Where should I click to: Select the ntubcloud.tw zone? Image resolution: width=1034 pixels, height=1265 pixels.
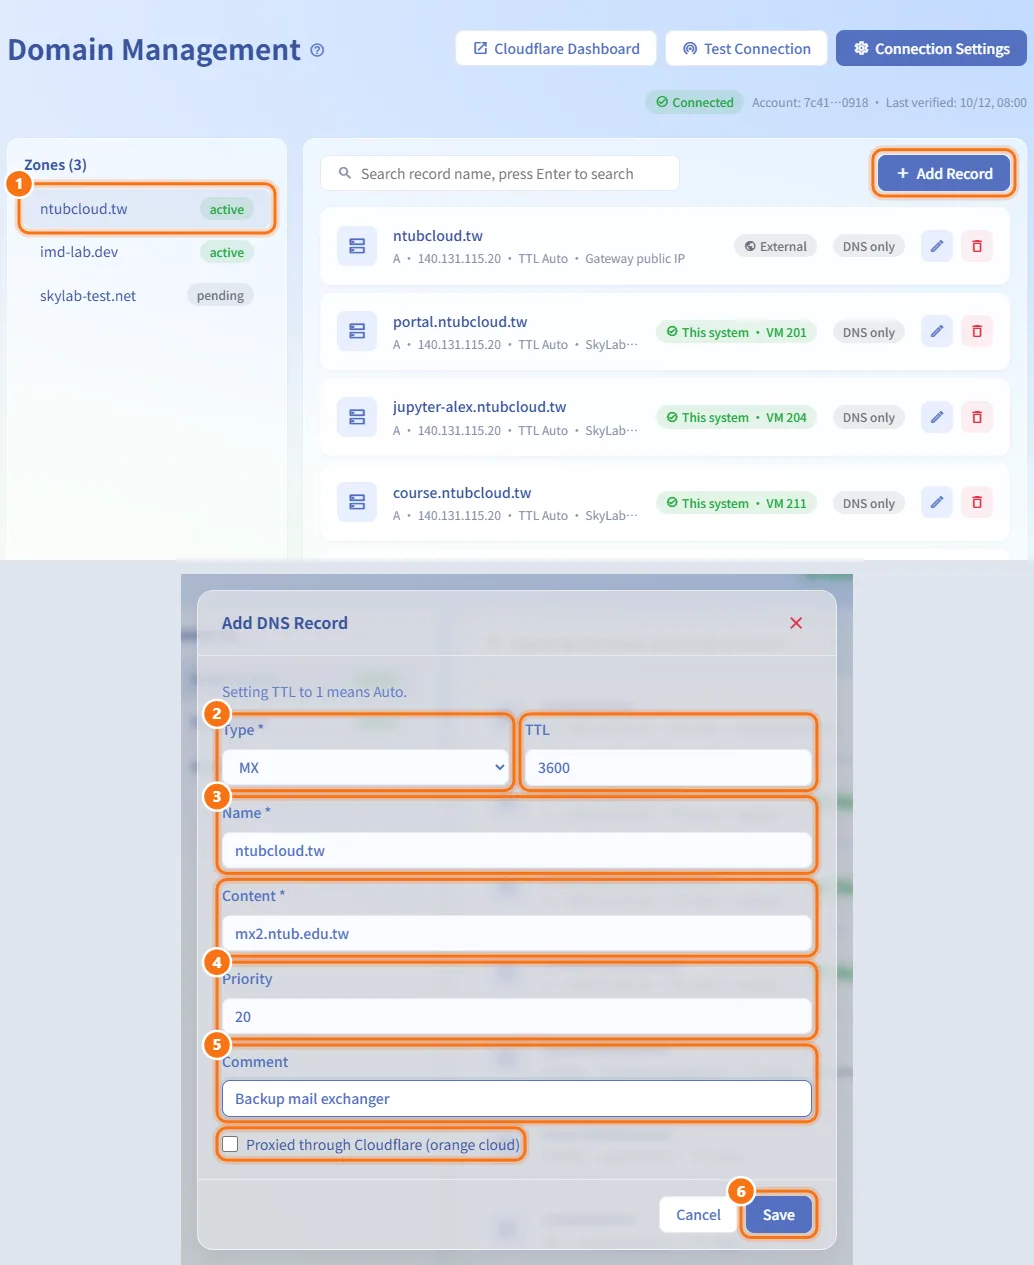[146, 209]
